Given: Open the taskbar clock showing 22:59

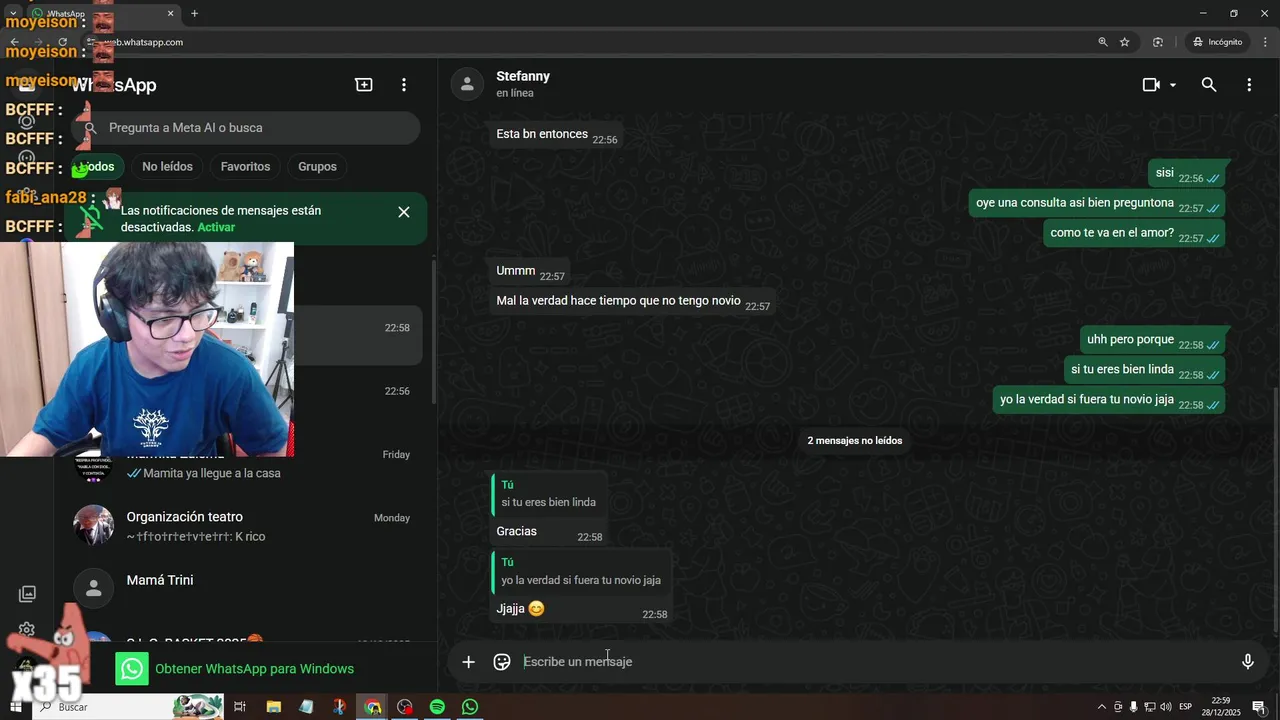Looking at the screenshot, I should coord(1221,707).
